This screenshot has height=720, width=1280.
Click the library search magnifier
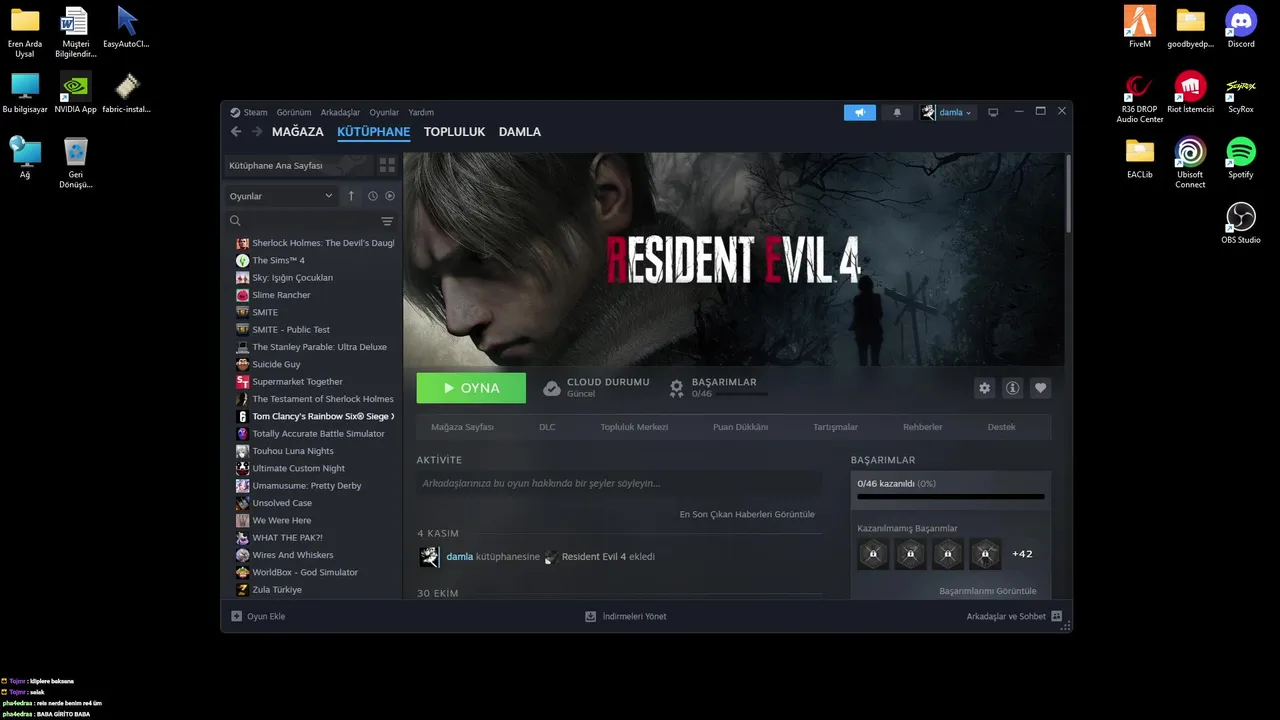pos(236,221)
